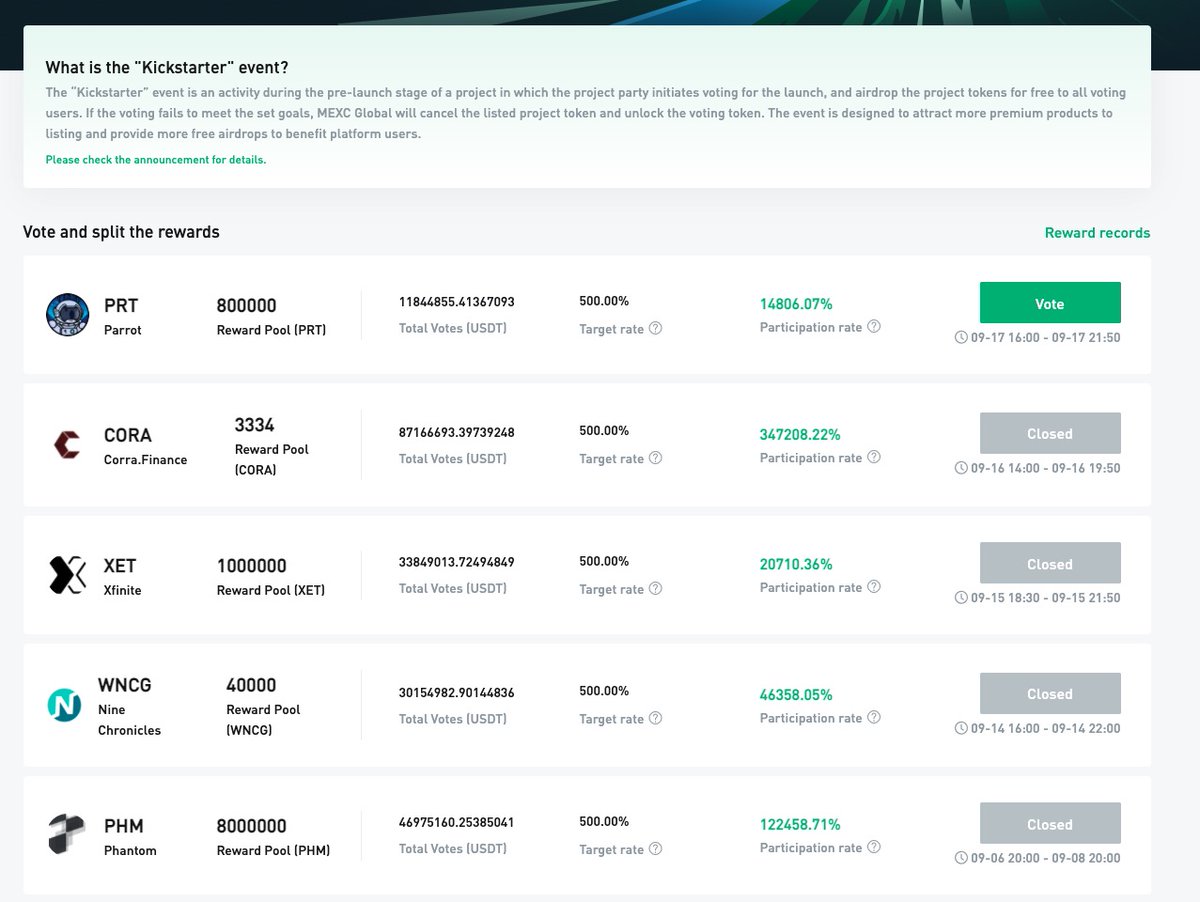Click the Xfinite XET token logo
The width and height of the screenshot is (1200, 902).
pos(68,575)
